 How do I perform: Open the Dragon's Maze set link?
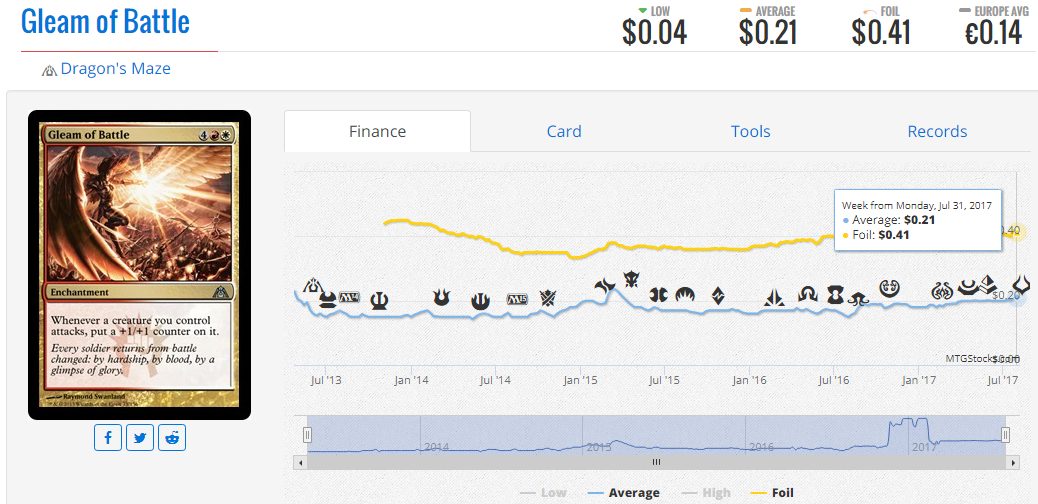pyautogui.click(x=116, y=68)
